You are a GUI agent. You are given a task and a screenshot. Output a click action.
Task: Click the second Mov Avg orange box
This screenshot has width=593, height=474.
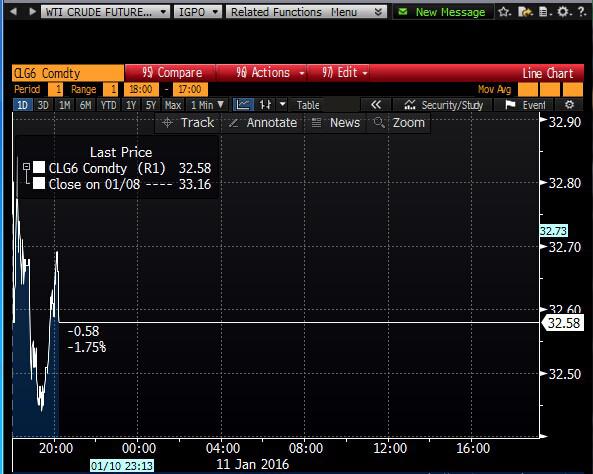click(550, 90)
